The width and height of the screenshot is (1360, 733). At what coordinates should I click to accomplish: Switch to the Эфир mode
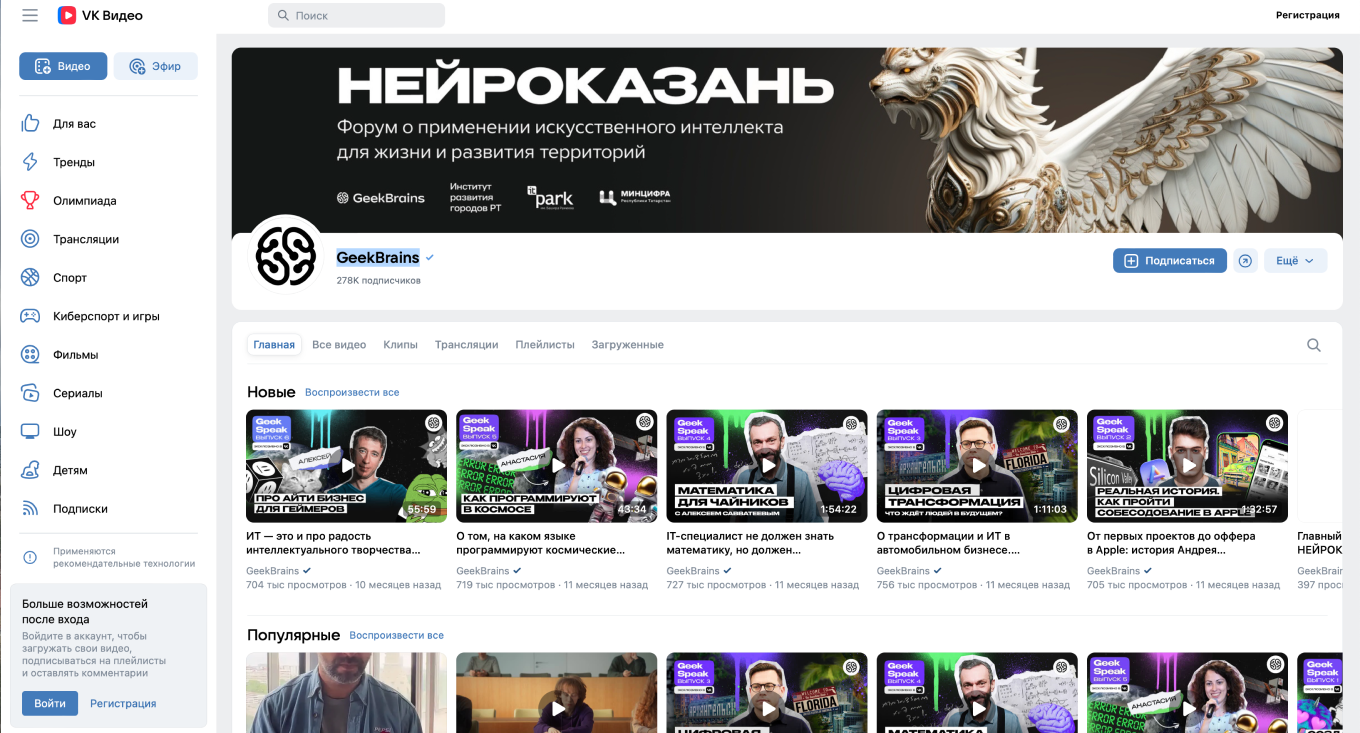click(x=155, y=66)
